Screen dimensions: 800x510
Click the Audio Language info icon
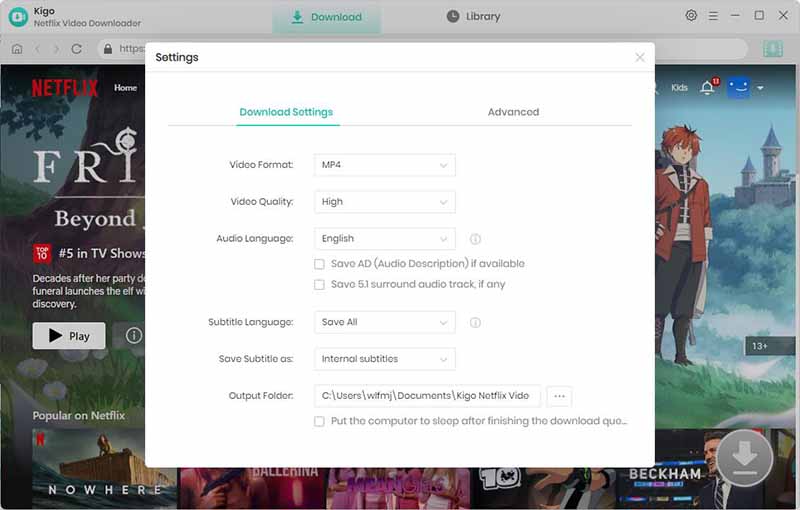(x=475, y=239)
